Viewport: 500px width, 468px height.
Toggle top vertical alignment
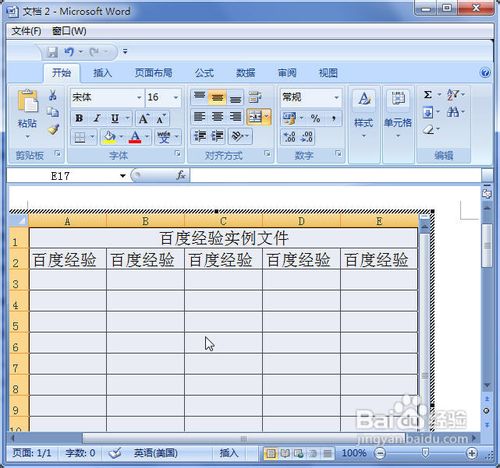coord(199,97)
